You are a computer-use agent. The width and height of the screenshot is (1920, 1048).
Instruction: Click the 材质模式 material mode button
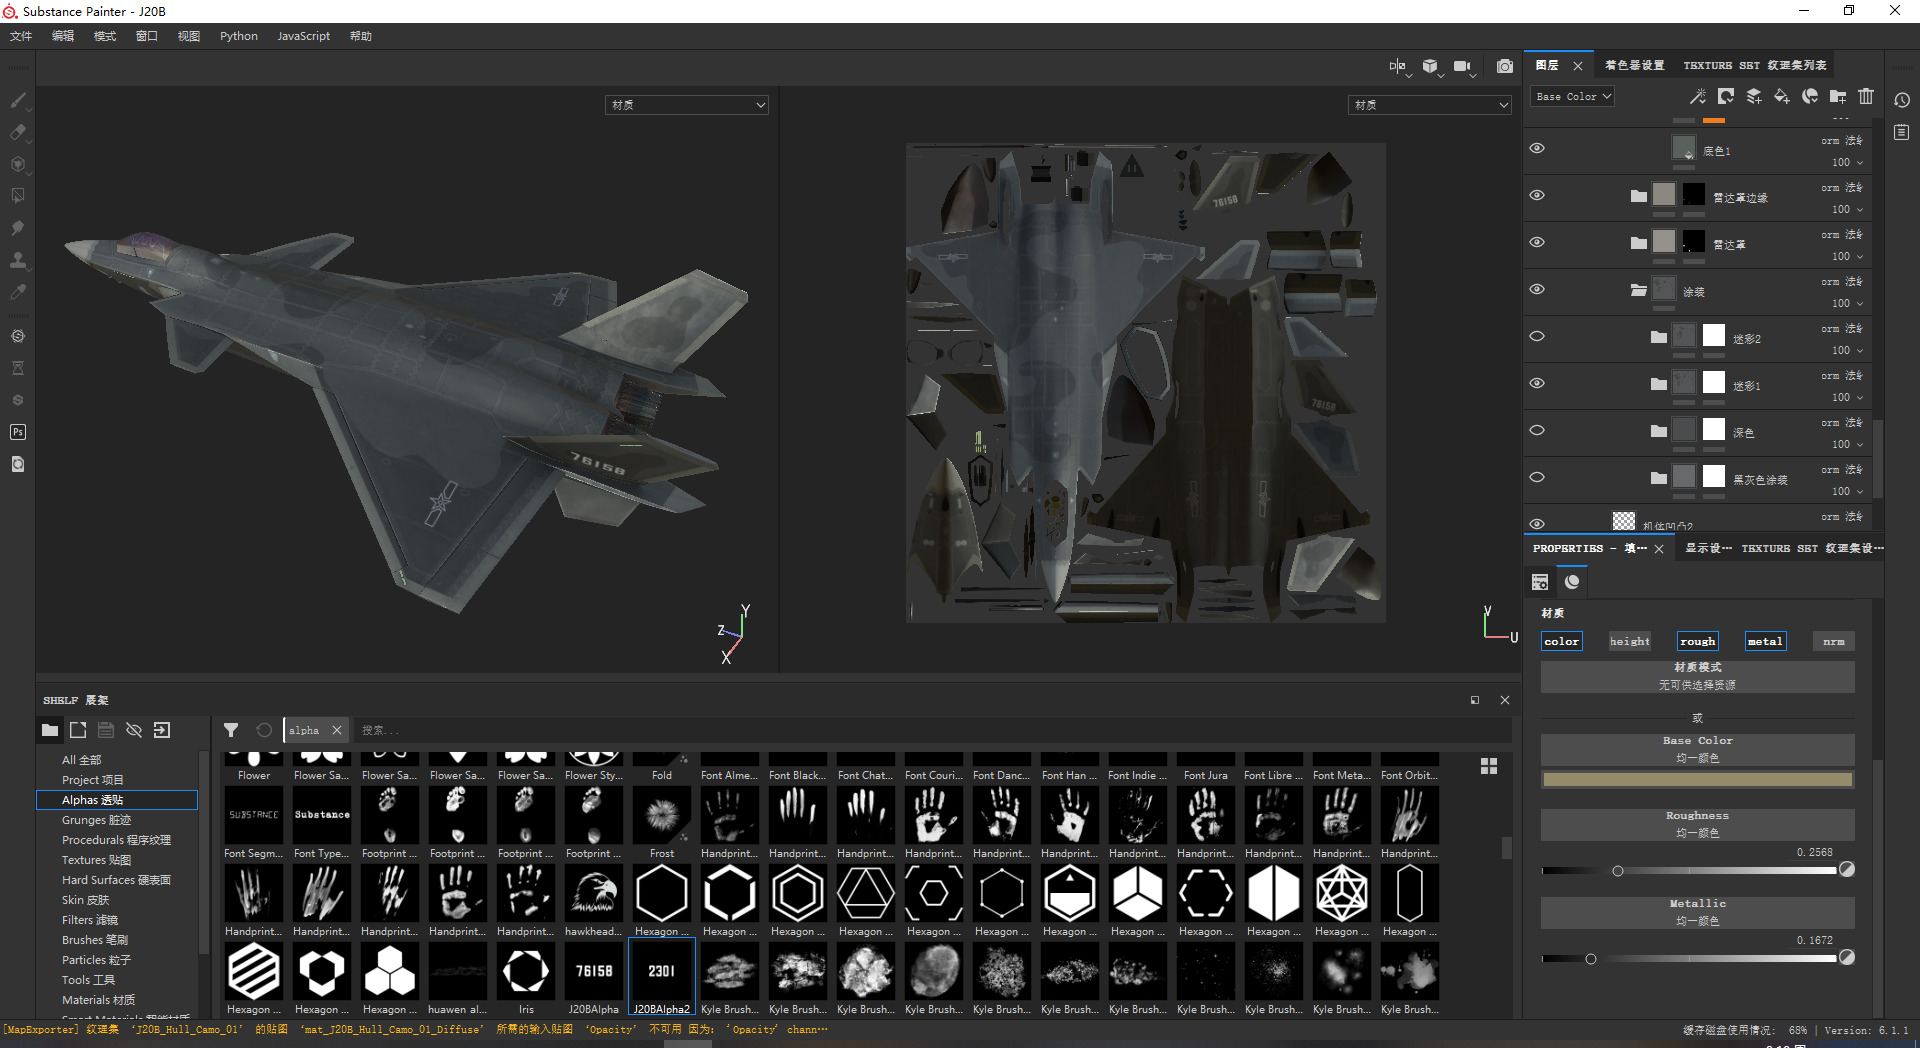[x=1697, y=676]
